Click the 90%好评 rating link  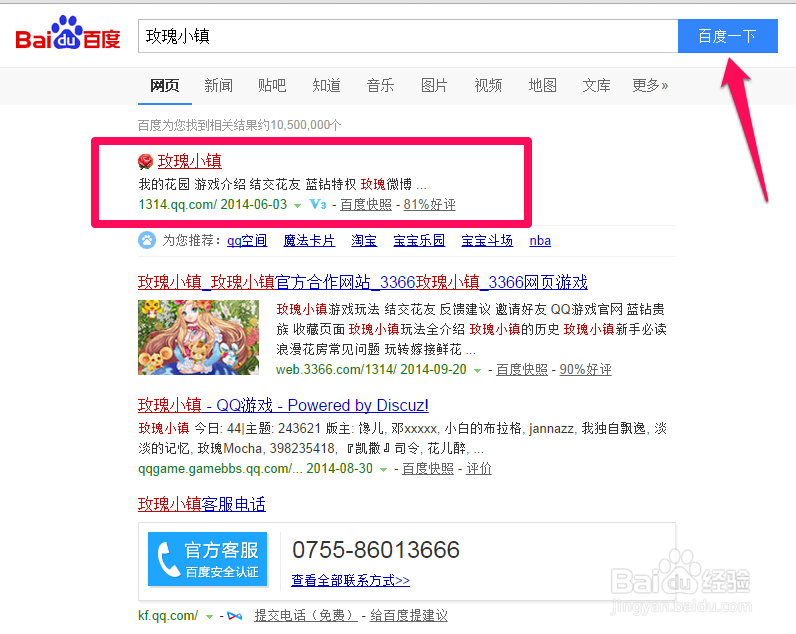pos(585,370)
